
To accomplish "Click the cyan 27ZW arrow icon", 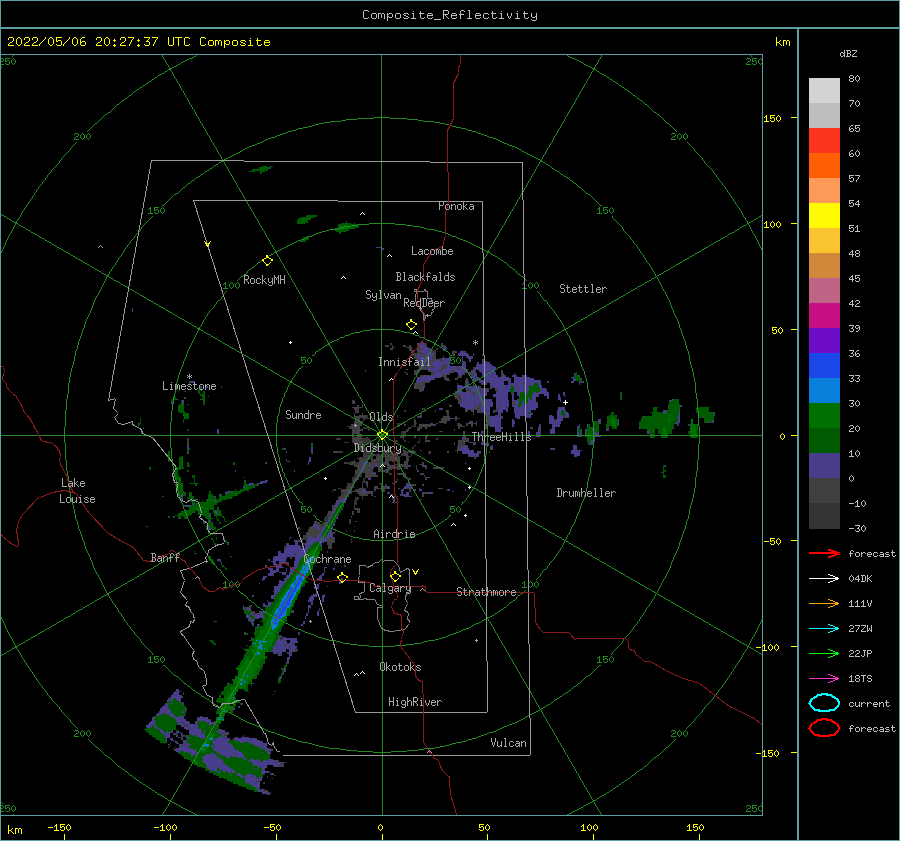I will 824,629.
